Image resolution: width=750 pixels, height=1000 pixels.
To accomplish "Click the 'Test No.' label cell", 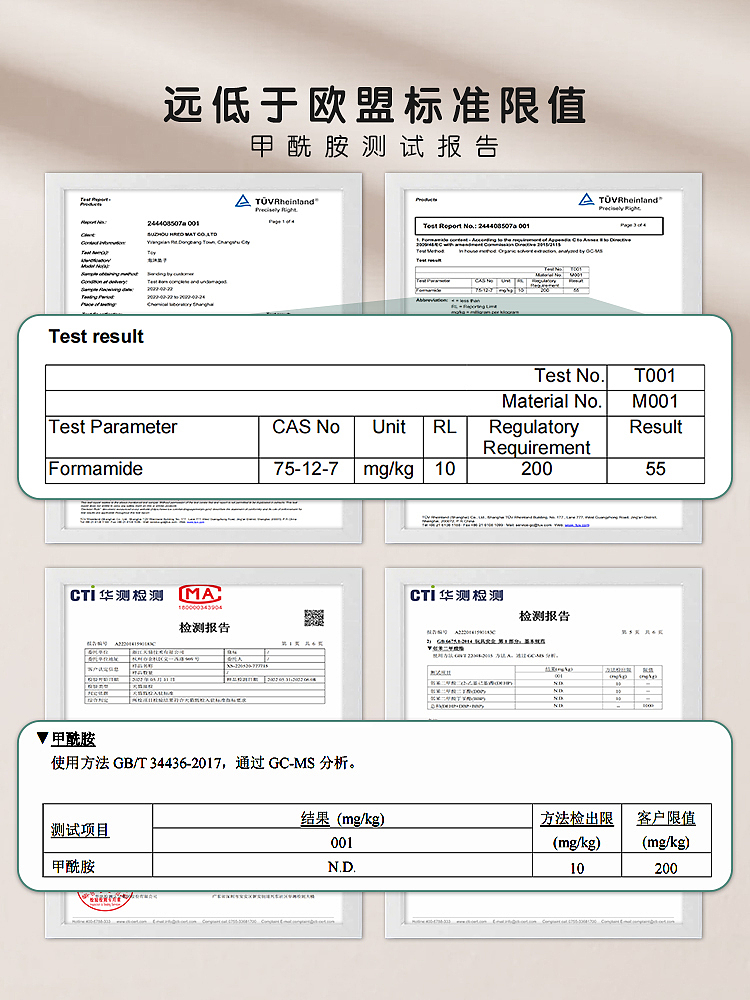I will coord(326,378).
